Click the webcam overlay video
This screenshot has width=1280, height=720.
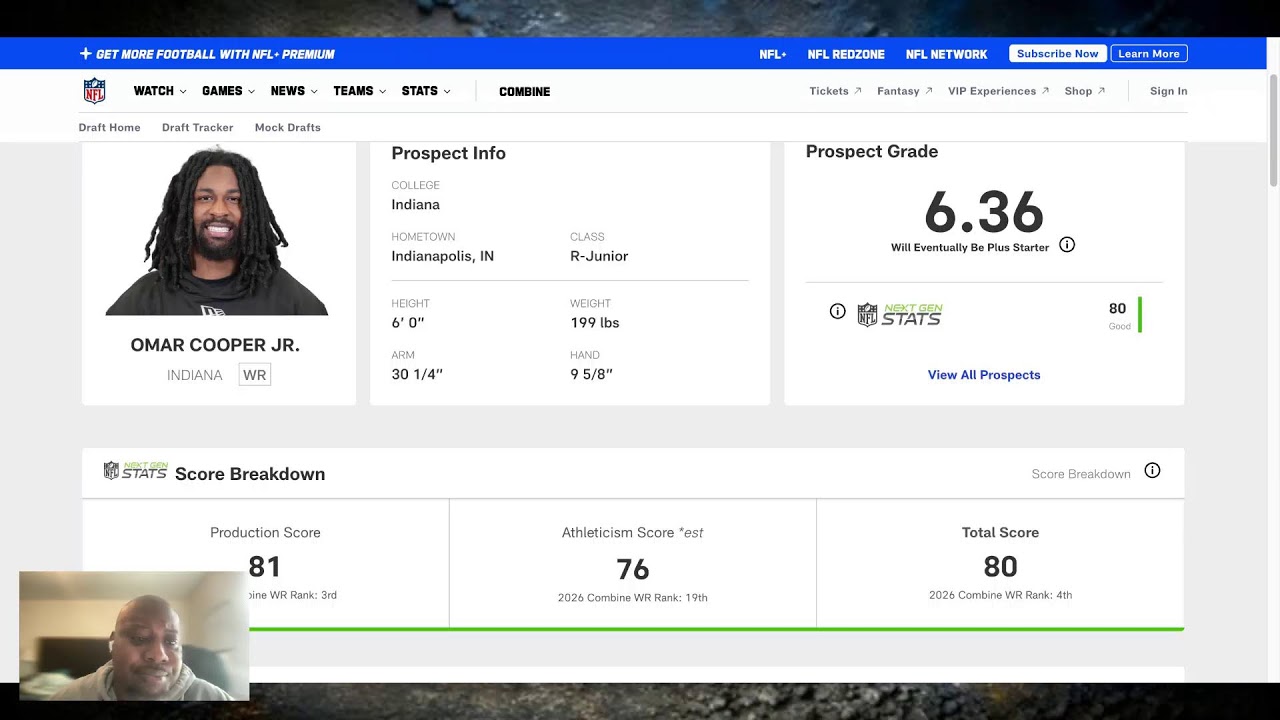click(134, 636)
